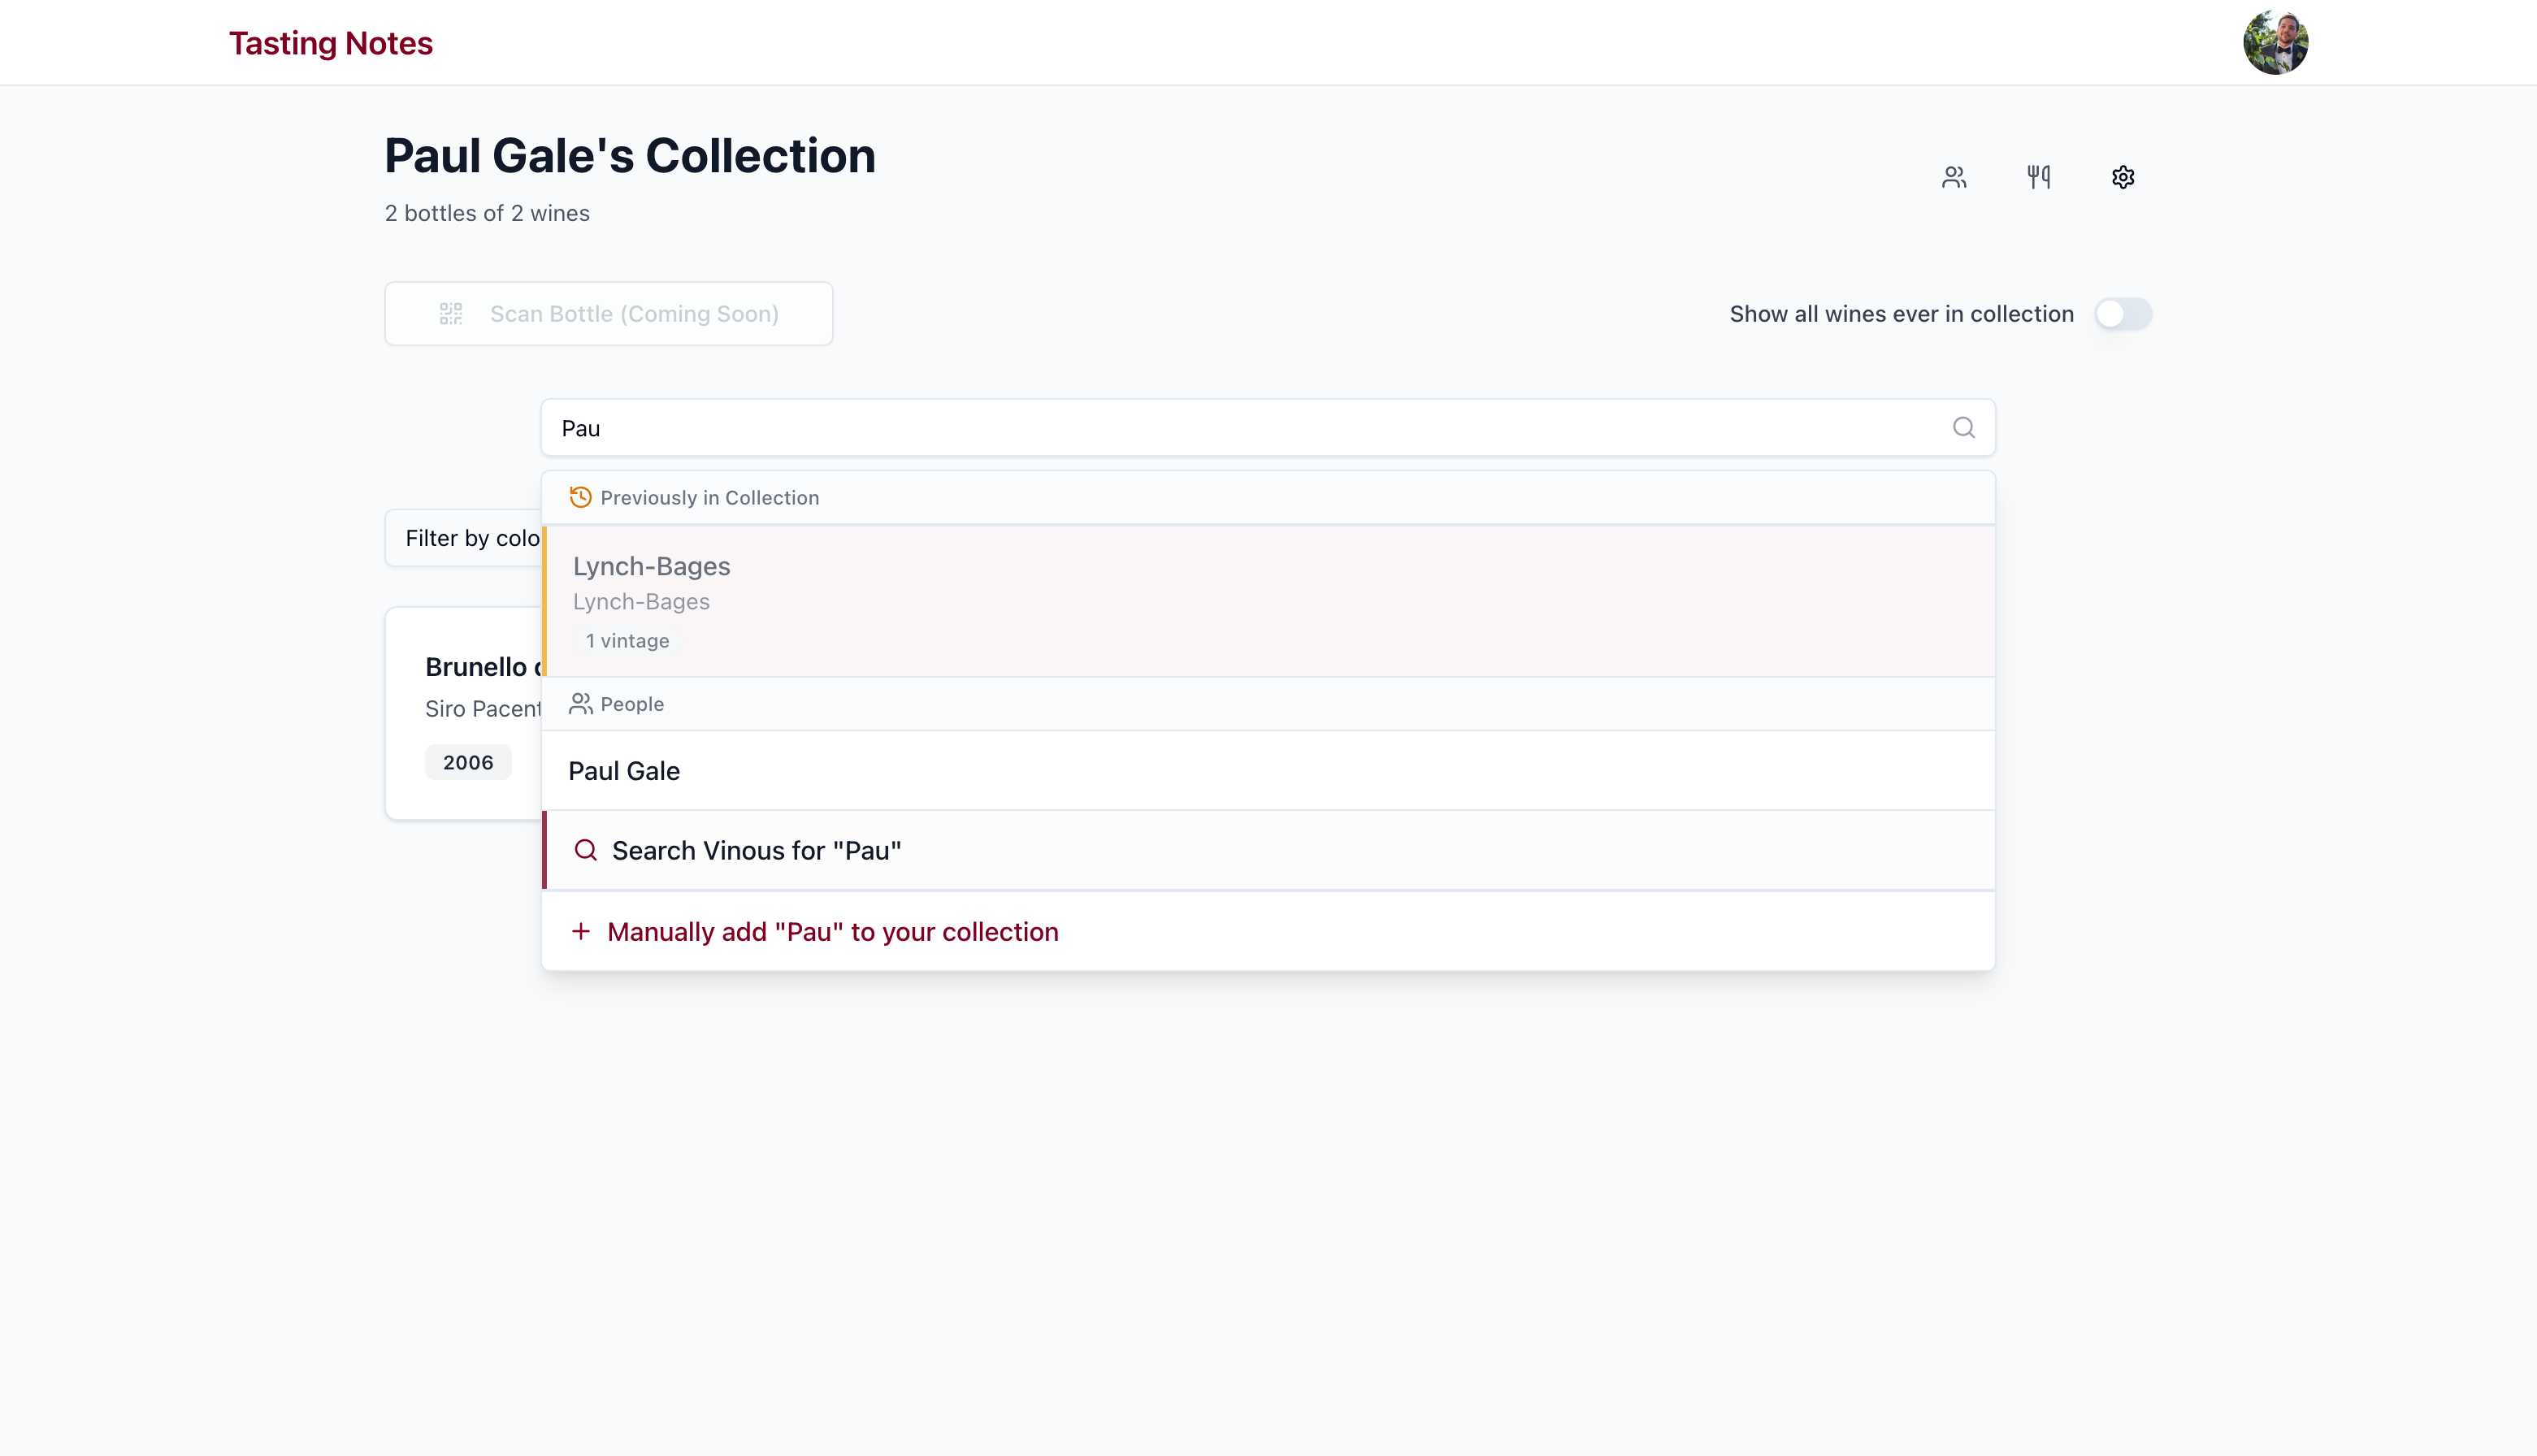
Task: Click the Paul Gale's Collection heading
Action: point(630,156)
